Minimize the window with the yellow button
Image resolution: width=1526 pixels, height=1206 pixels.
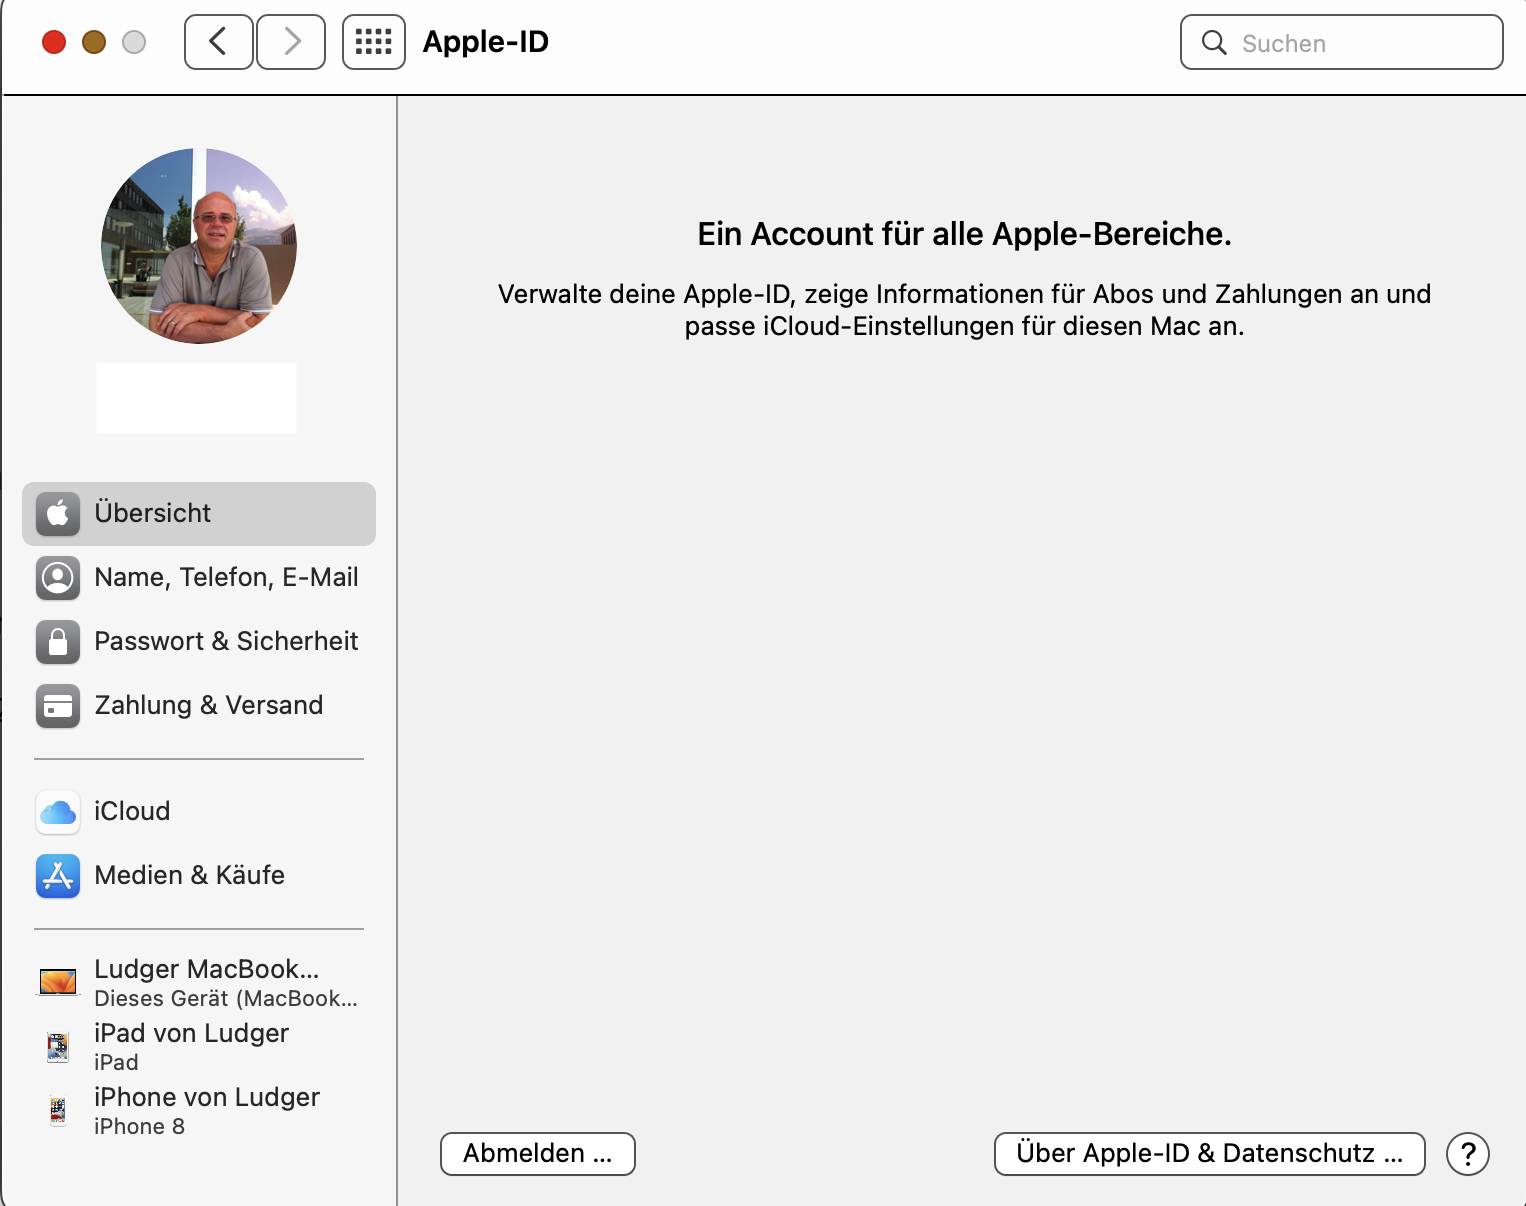pos(94,42)
